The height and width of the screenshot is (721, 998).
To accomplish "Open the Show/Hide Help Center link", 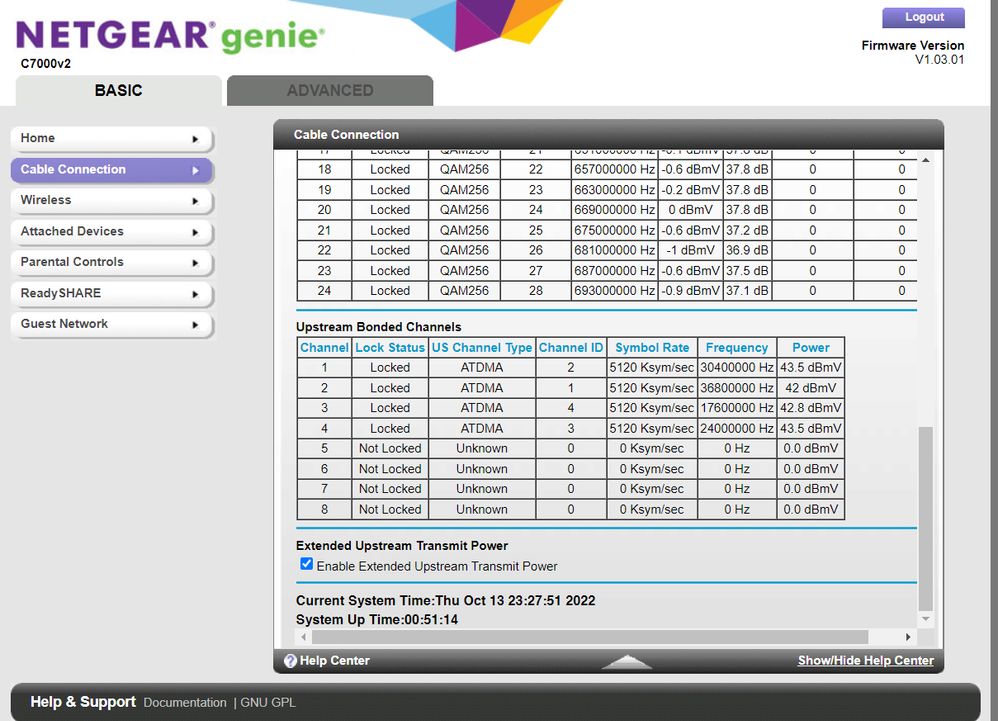I will (x=865, y=661).
